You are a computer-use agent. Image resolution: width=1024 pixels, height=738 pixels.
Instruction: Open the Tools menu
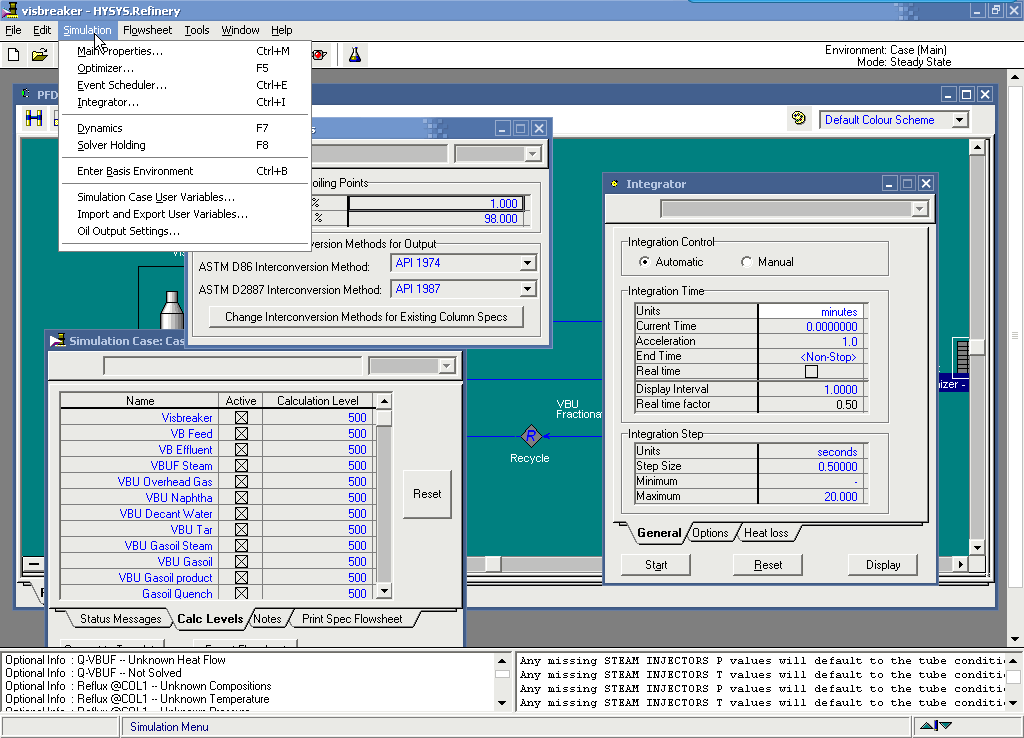click(x=197, y=30)
